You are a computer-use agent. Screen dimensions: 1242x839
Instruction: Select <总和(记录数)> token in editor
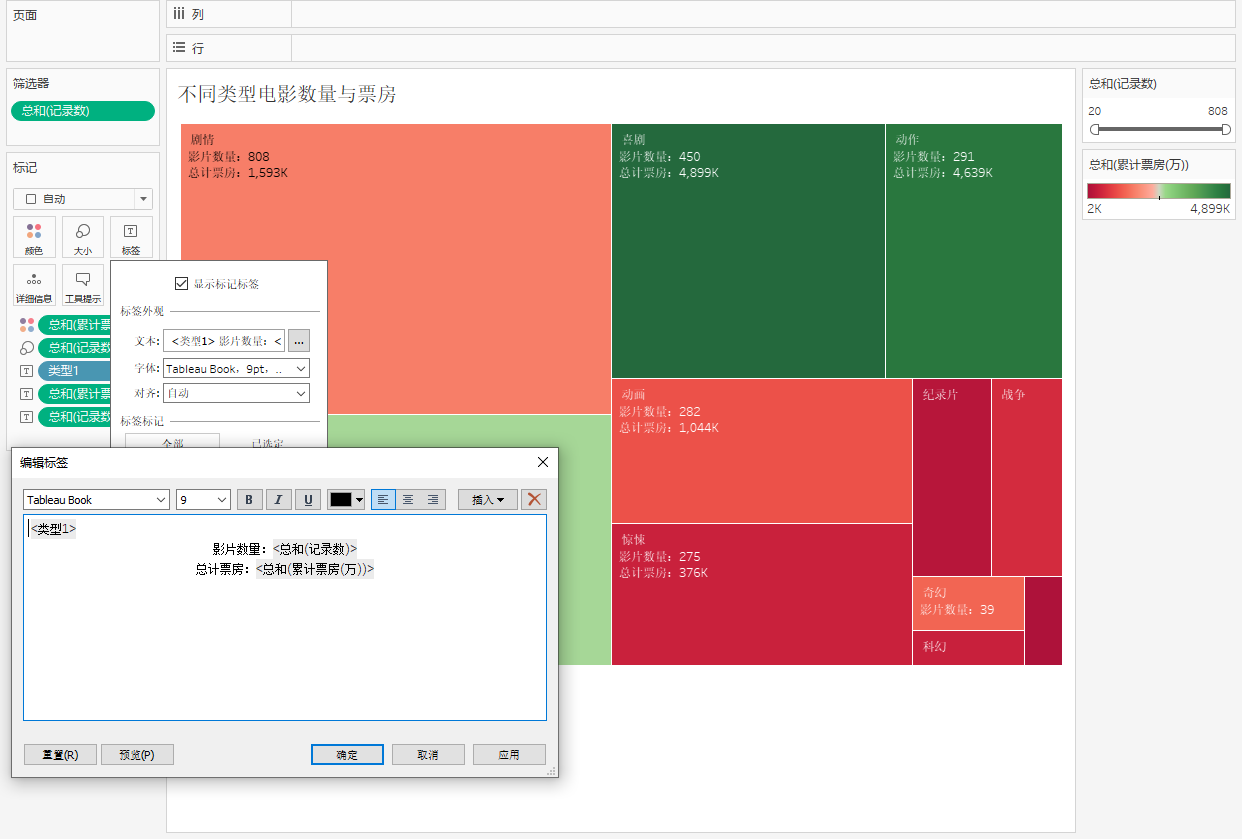(x=315, y=549)
